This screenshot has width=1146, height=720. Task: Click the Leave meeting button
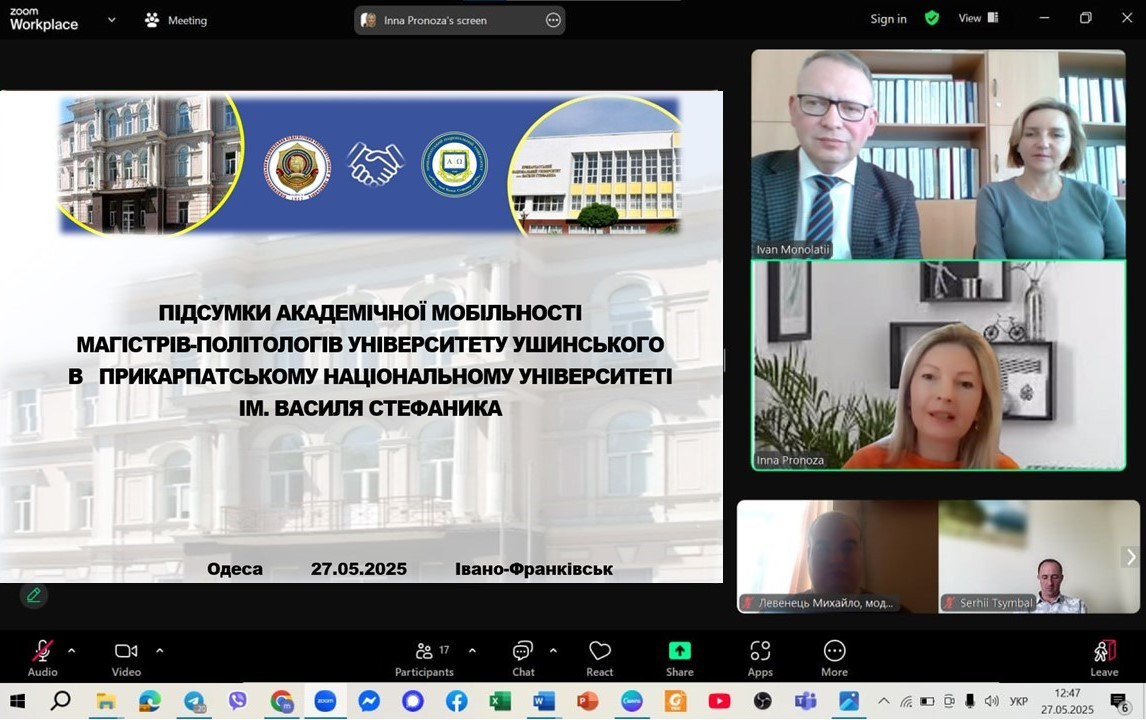click(1104, 658)
